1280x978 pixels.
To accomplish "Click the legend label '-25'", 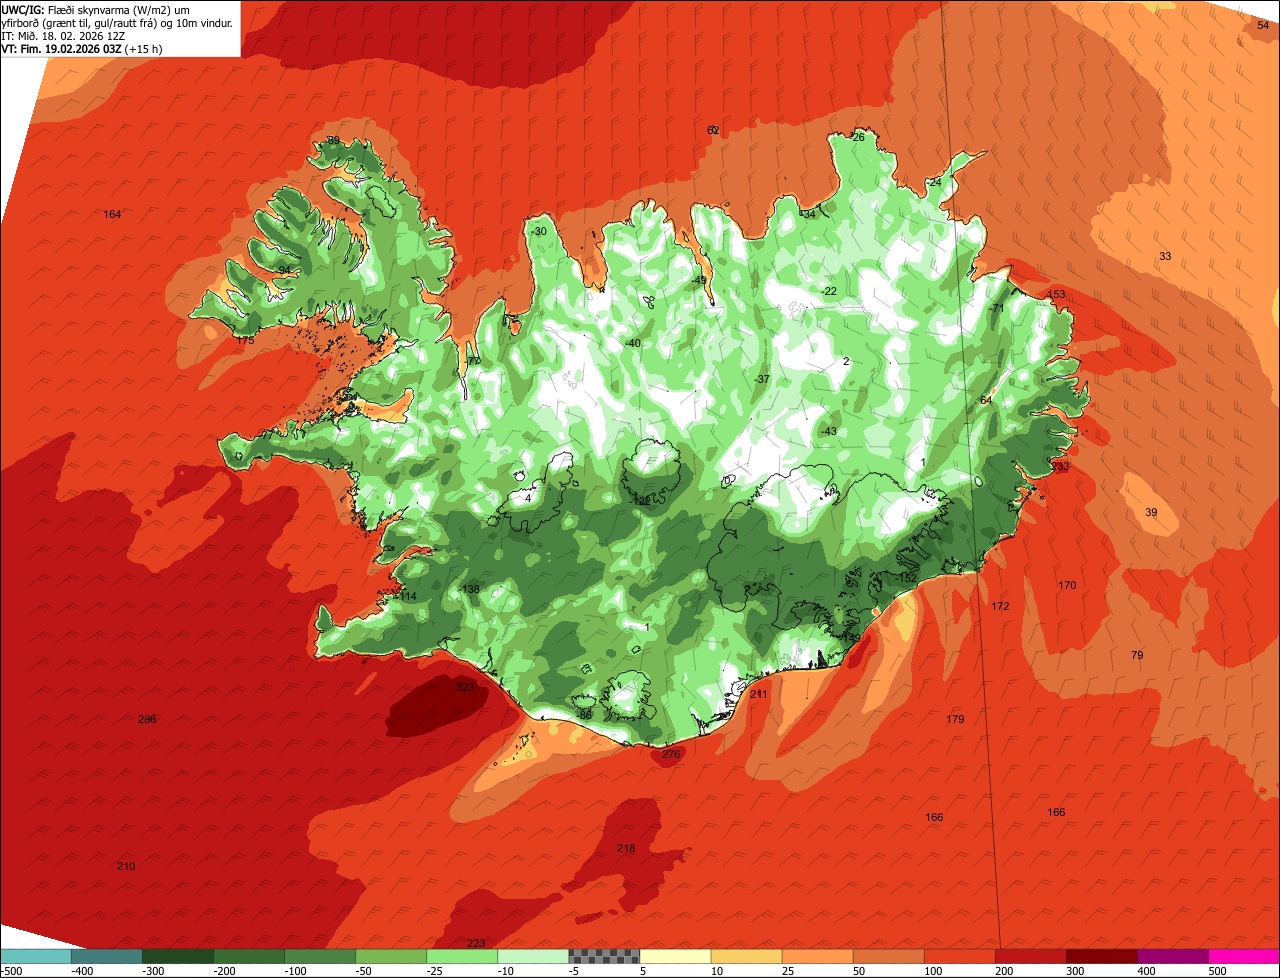I will coord(436,971).
